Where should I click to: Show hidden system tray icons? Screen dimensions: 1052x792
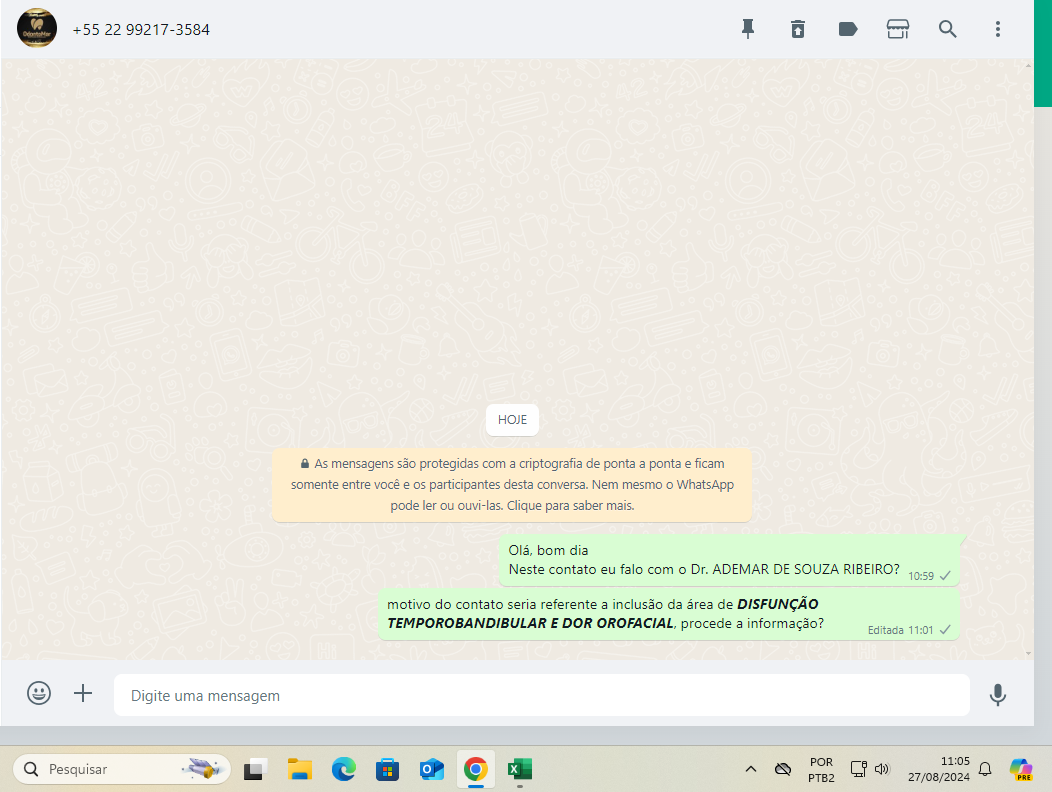(x=751, y=769)
